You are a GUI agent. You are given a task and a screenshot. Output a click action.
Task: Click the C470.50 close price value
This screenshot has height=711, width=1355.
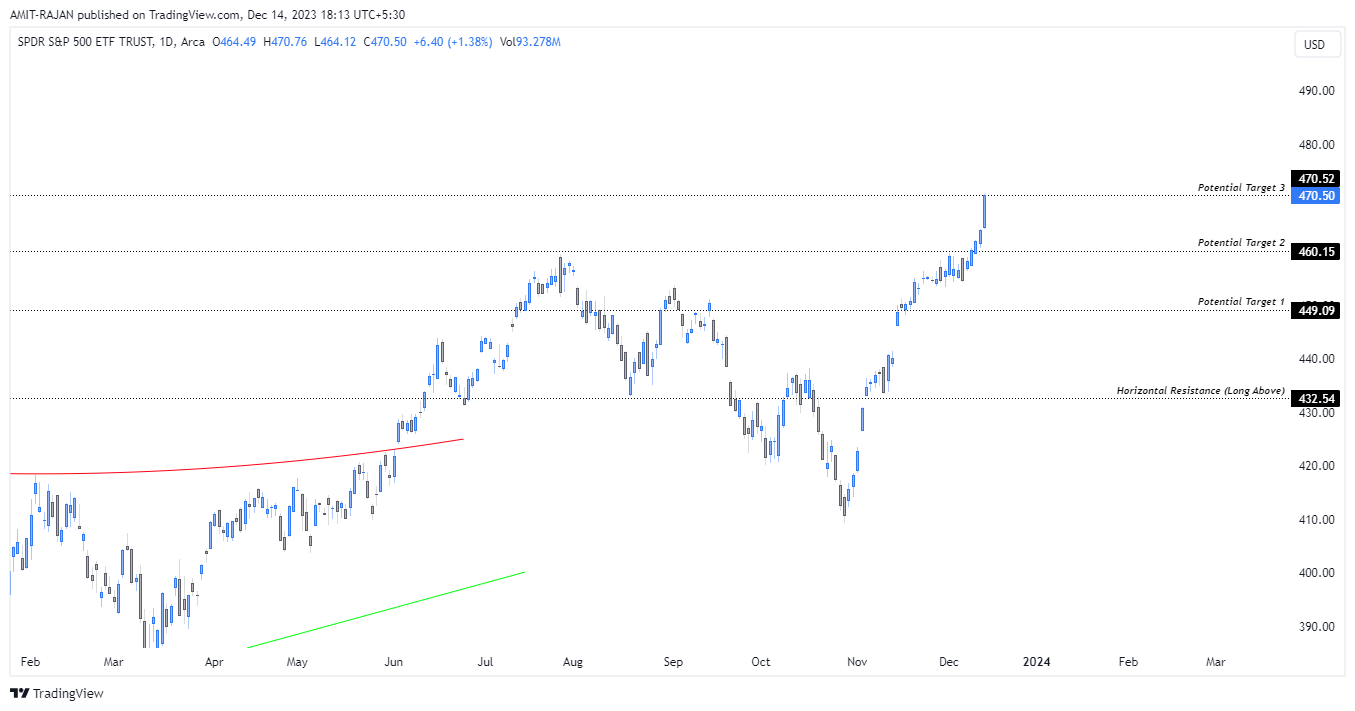click(384, 42)
